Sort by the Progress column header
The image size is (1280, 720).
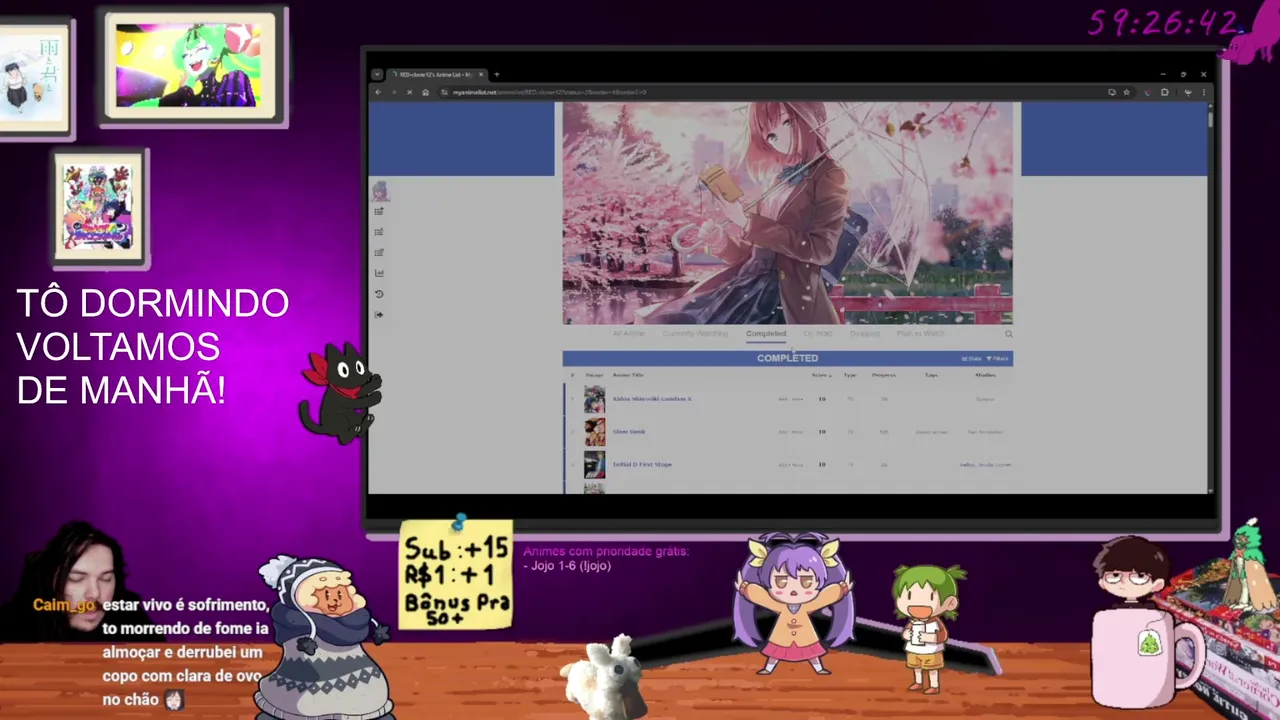[x=884, y=375]
